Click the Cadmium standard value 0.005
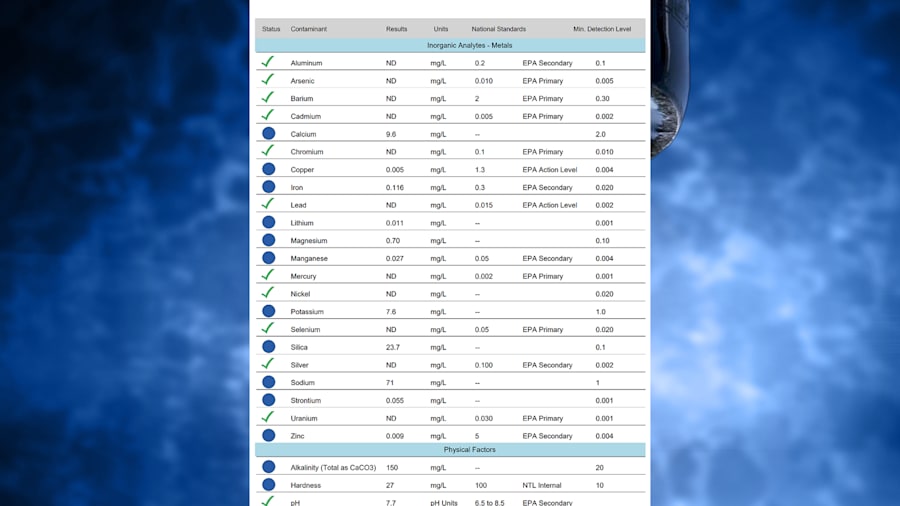This screenshot has height=506, width=900. tap(484, 116)
